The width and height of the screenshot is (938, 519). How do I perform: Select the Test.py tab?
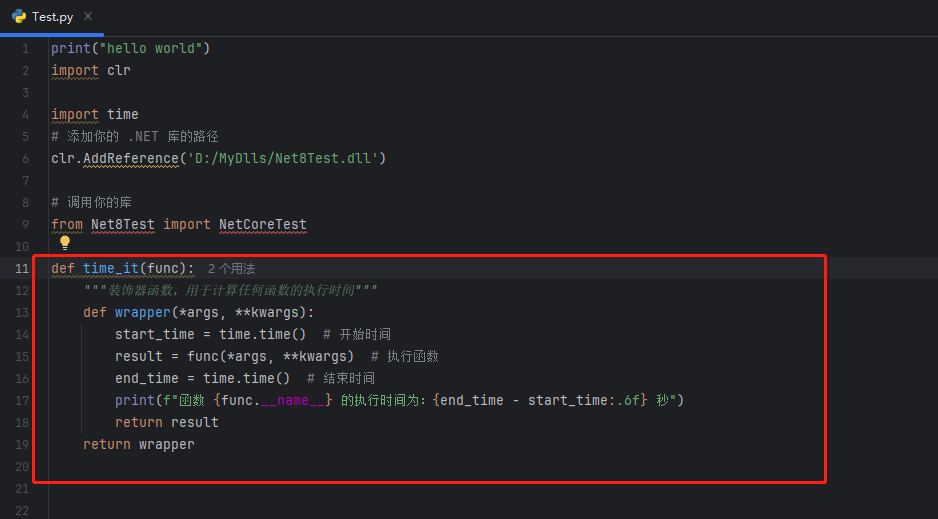[x=51, y=17]
